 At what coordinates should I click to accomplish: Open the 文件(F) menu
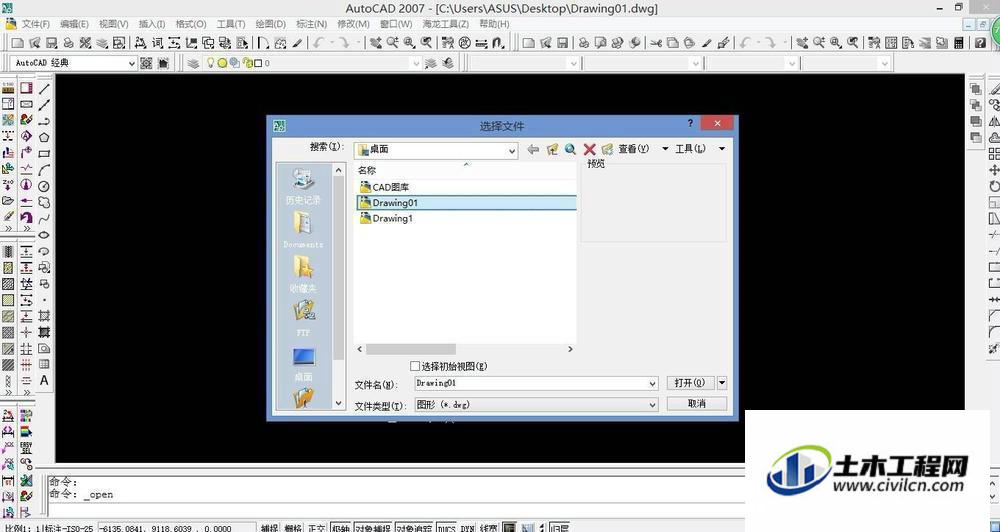[36, 24]
